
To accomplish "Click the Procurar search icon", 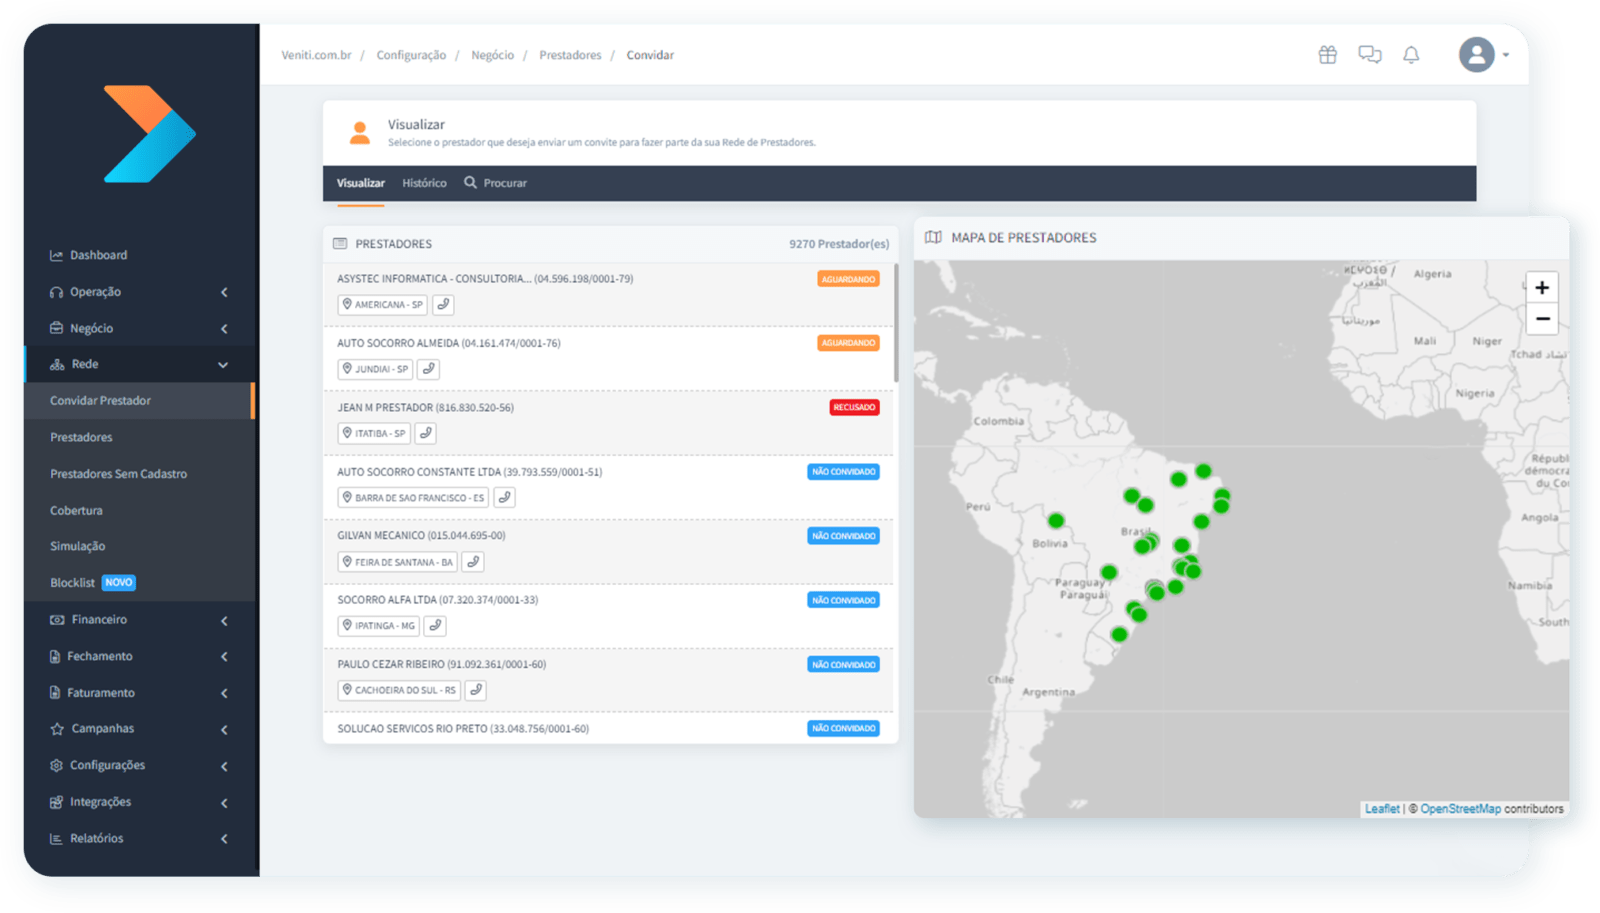I will pos(470,183).
